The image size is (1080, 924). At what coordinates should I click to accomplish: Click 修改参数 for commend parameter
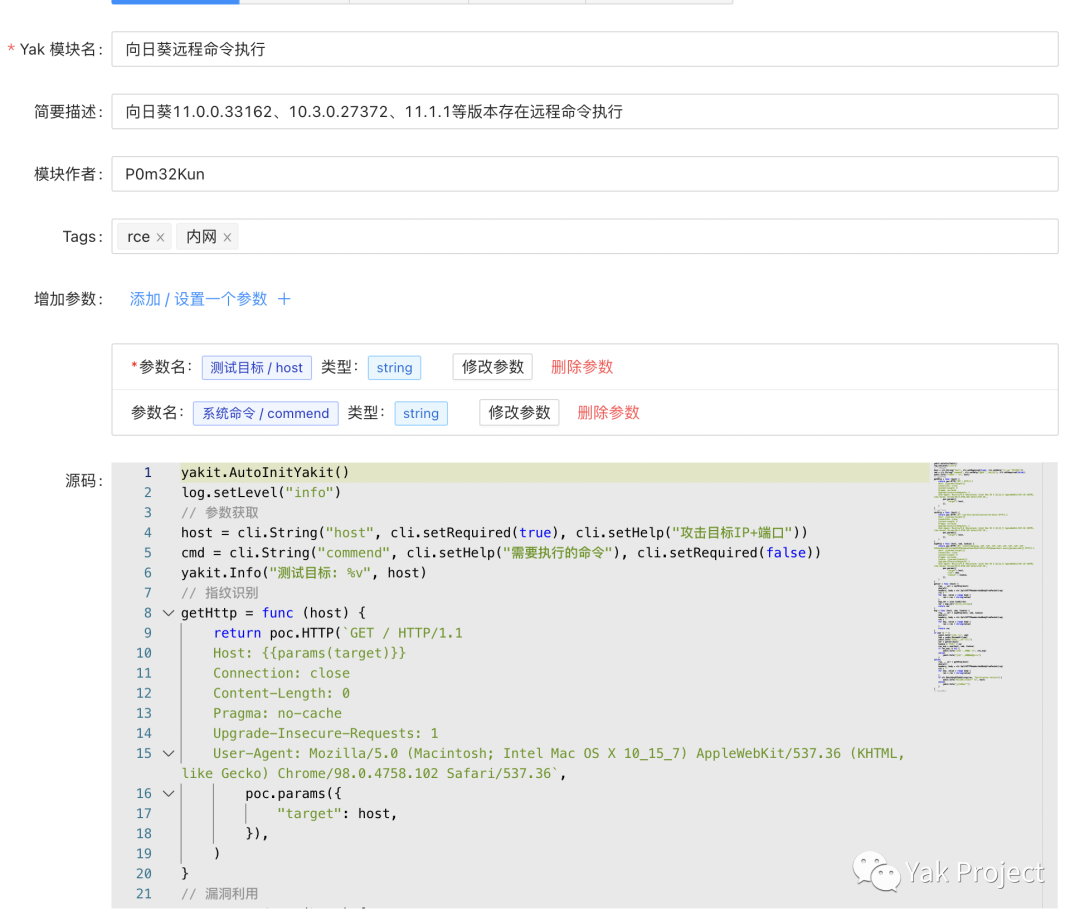coord(519,412)
